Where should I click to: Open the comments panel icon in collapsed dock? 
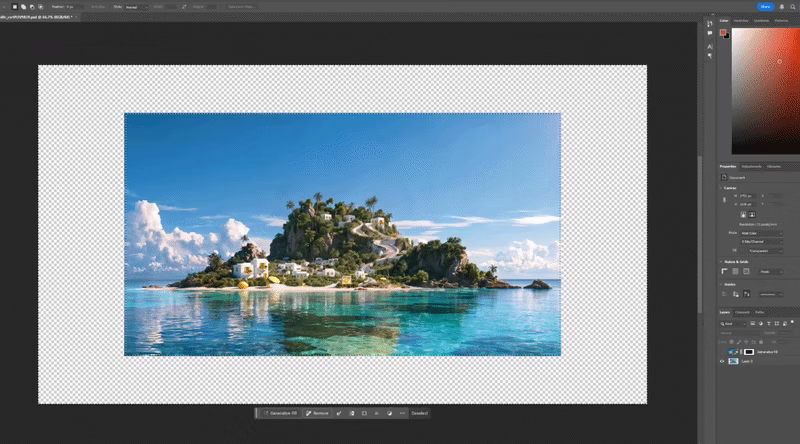[710, 33]
